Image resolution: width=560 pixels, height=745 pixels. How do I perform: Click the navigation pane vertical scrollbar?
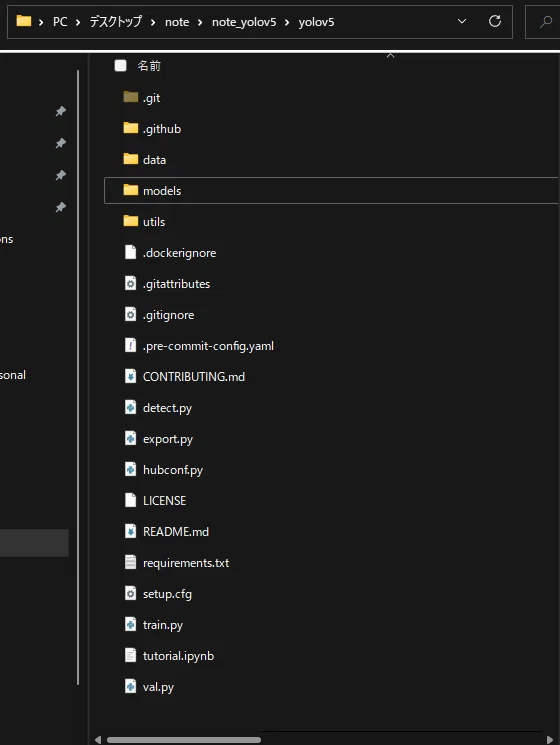click(x=78, y=378)
